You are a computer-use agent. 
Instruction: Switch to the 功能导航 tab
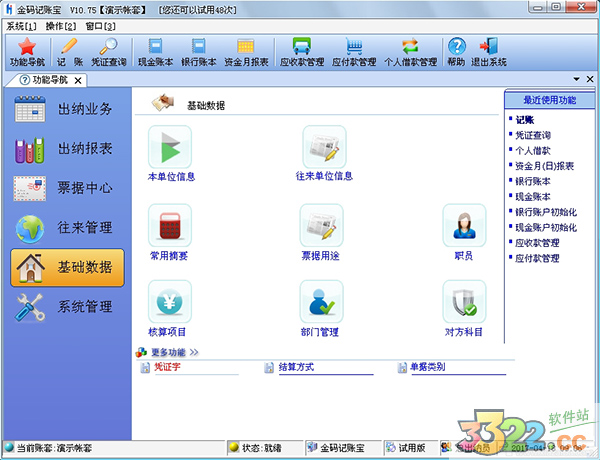tap(44, 80)
